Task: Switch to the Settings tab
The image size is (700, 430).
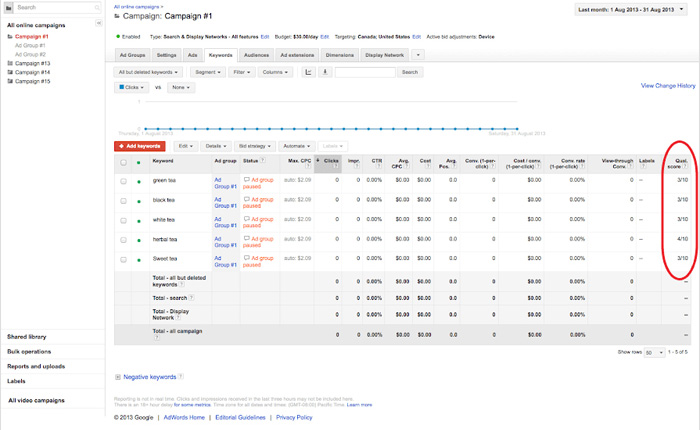Action: (x=167, y=55)
